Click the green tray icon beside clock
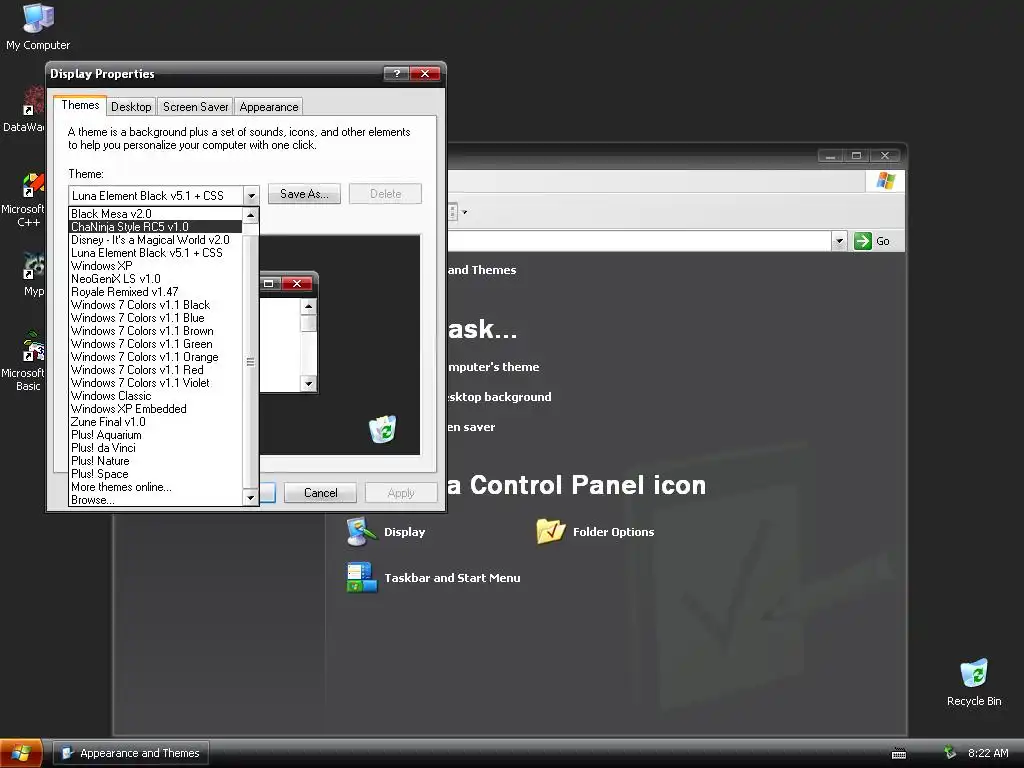The width and height of the screenshot is (1024, 768). [x=950, y=753]
